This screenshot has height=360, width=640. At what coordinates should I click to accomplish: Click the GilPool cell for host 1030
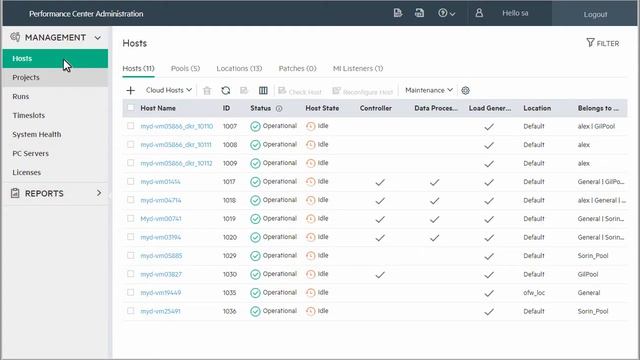(588, 274)
